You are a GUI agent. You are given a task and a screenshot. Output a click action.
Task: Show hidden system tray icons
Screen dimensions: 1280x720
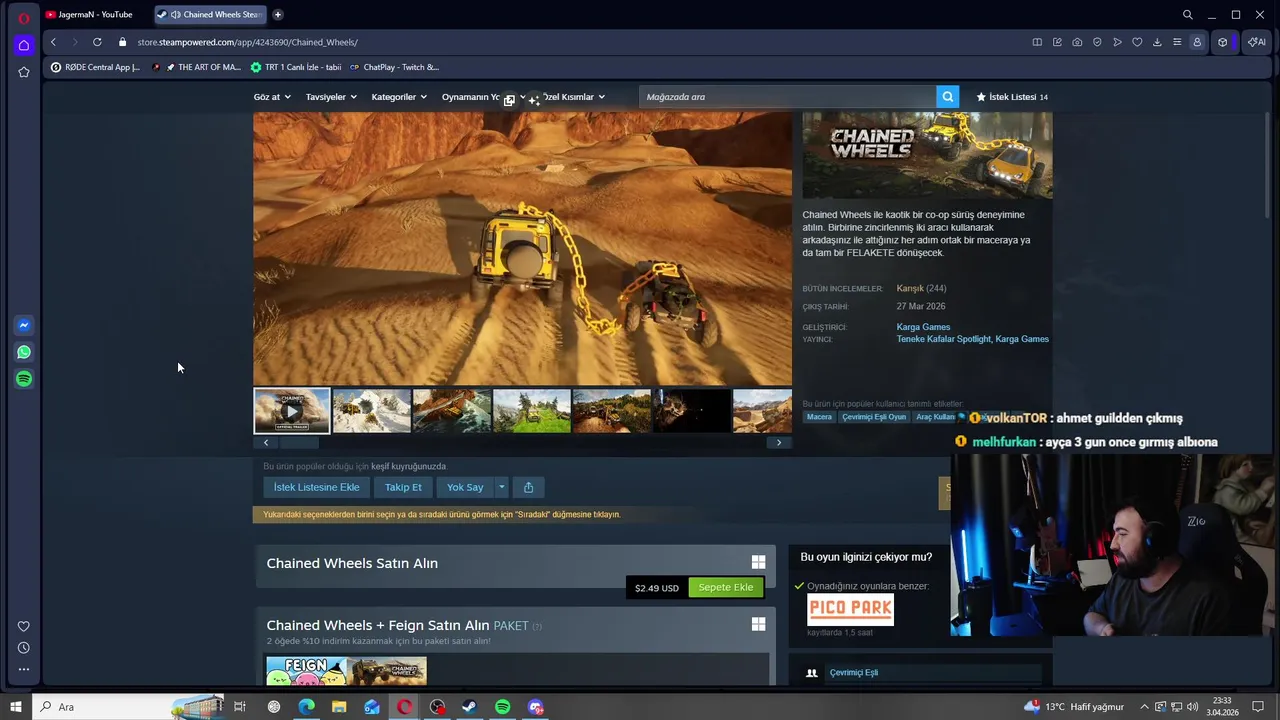(1144, 707)
